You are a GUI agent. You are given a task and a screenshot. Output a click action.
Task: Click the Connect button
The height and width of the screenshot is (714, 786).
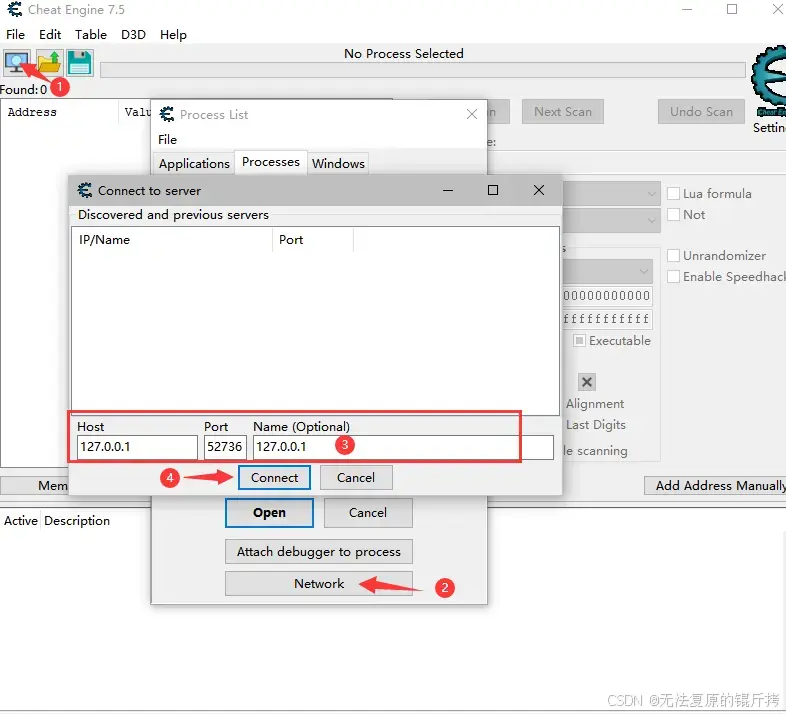(274, 477)
